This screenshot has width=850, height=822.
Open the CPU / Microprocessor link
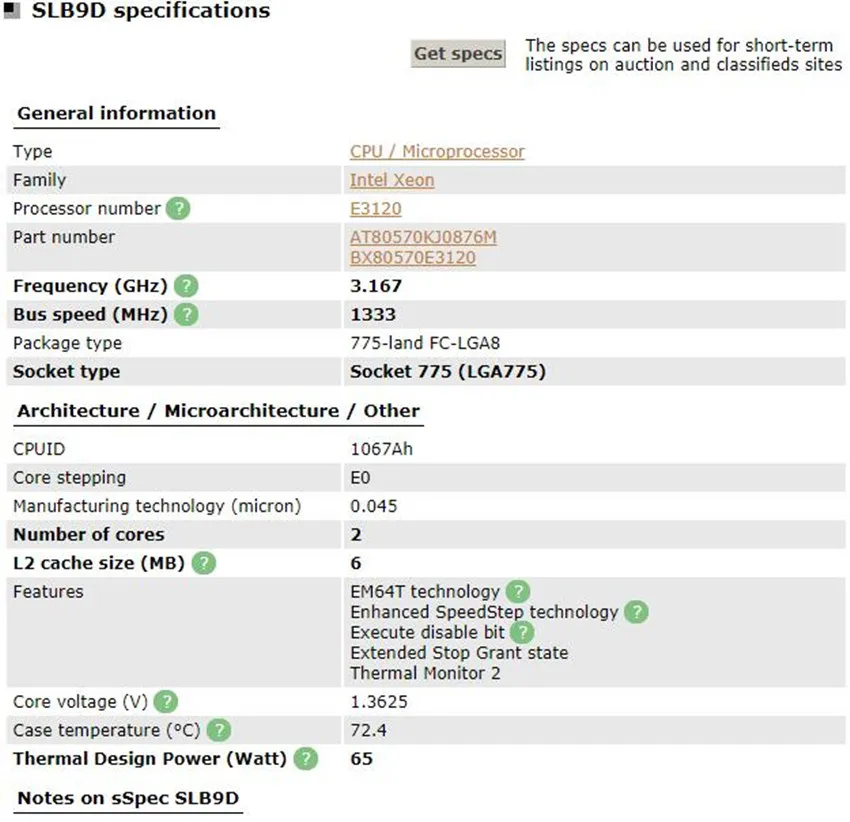(437, 152)
